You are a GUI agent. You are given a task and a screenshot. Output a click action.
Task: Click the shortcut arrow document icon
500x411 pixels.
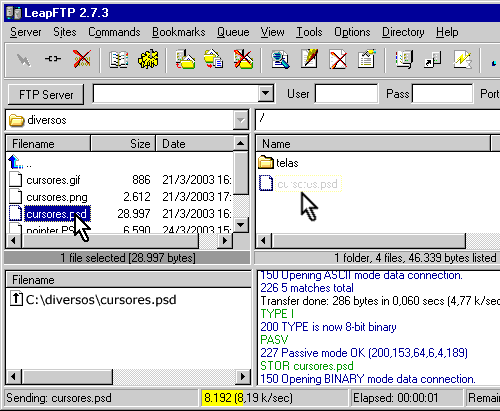(x=433, y=60)
